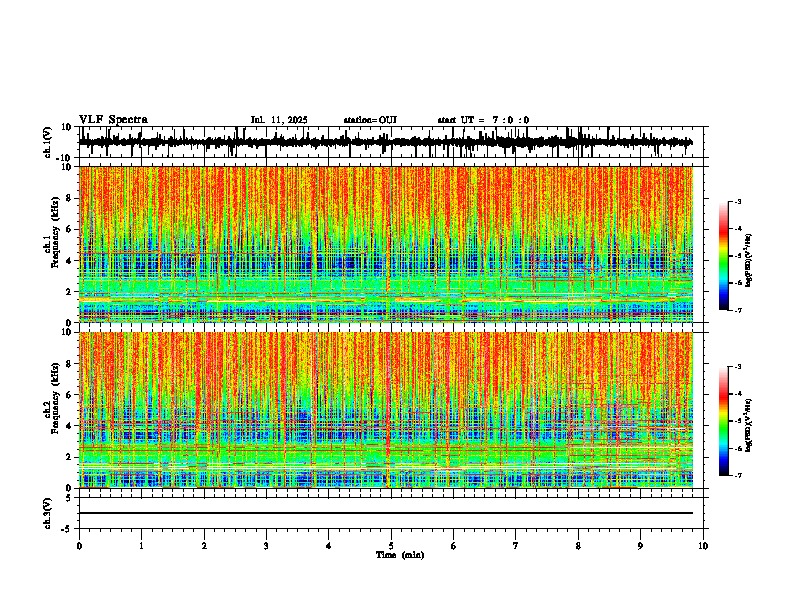The width and height of the screenshot is (792, 612).
Task: Click time axis tick label "1"
Action: 142,546
